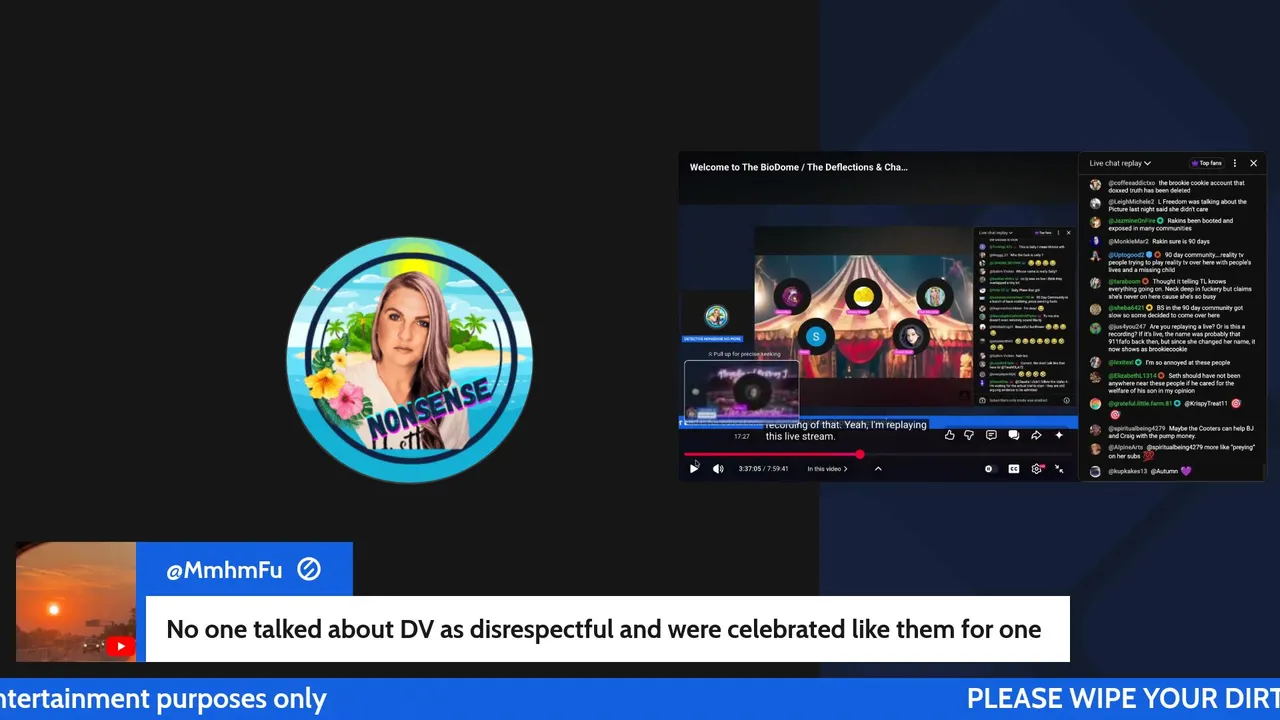The width and height of the screenshot is (1280, 720).
Task: Click the seek preview thumbnail above progress bar
Action: (x=741, y=391)
